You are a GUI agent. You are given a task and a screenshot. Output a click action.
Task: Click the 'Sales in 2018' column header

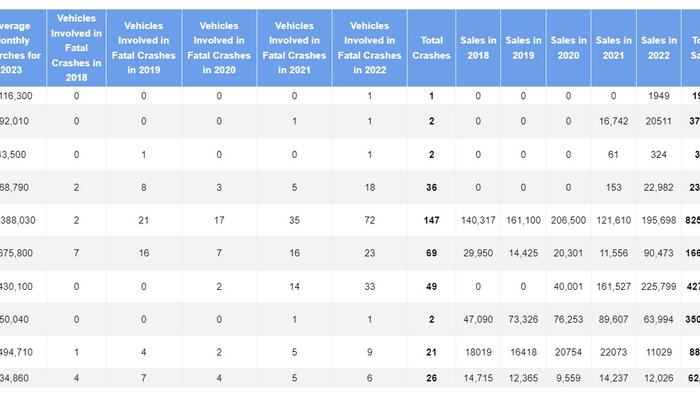[478, 48]
